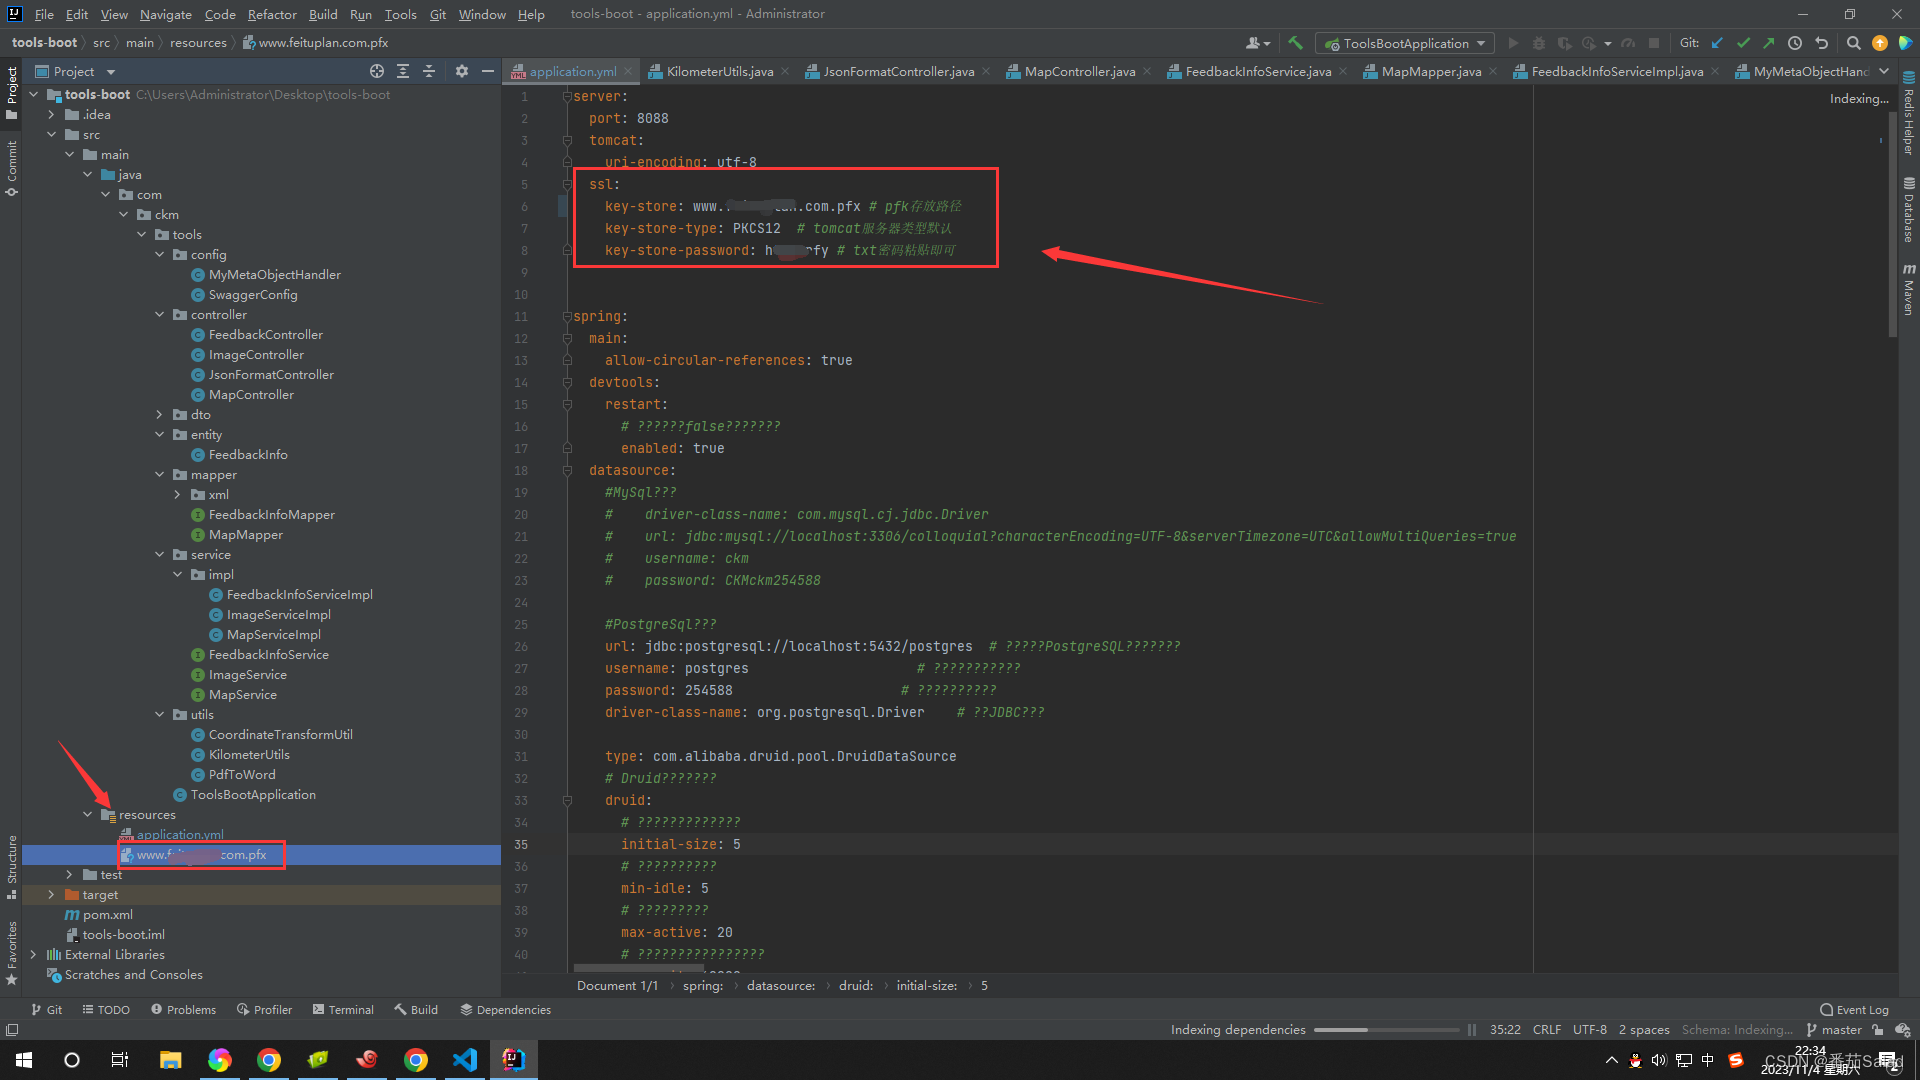Image resolution: width=1920 pixels, height=1080 pixels.
Task: Click the Run/Debug configuration dropdown
Action: pyautogui.click(x=1404, y=44)
